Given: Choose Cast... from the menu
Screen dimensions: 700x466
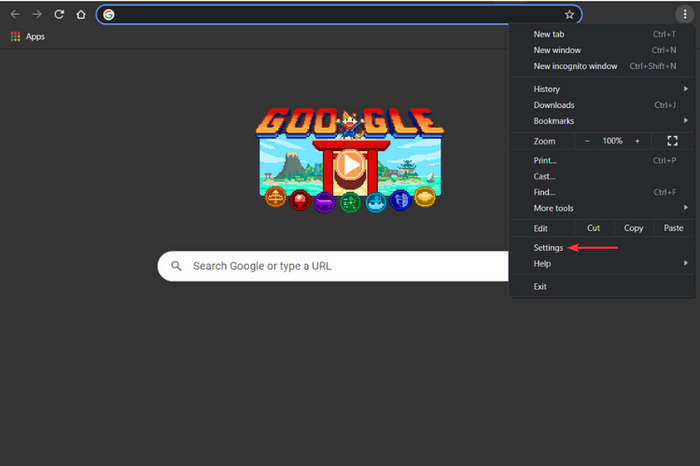Looking at the screenshot, I should pyautogui.click(x=602, y=176).
